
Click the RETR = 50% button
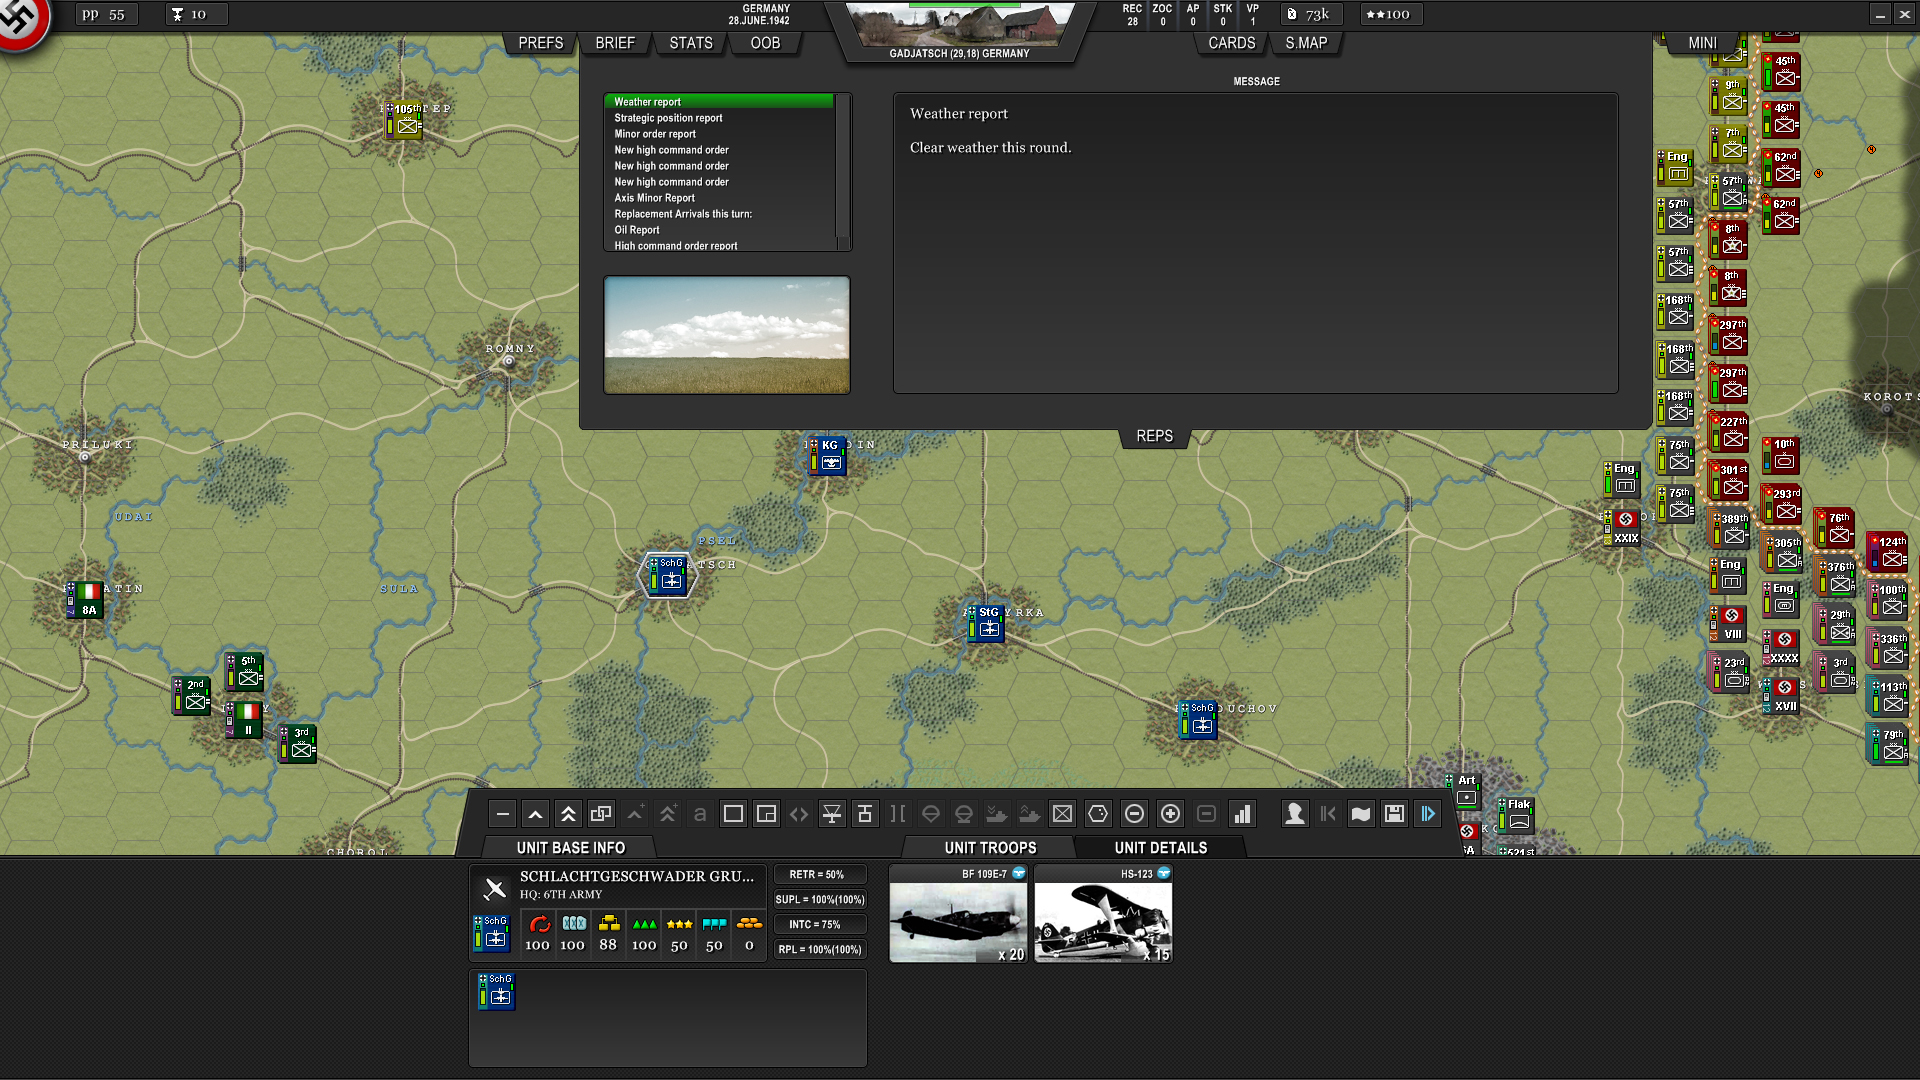[x=819, y=875]
